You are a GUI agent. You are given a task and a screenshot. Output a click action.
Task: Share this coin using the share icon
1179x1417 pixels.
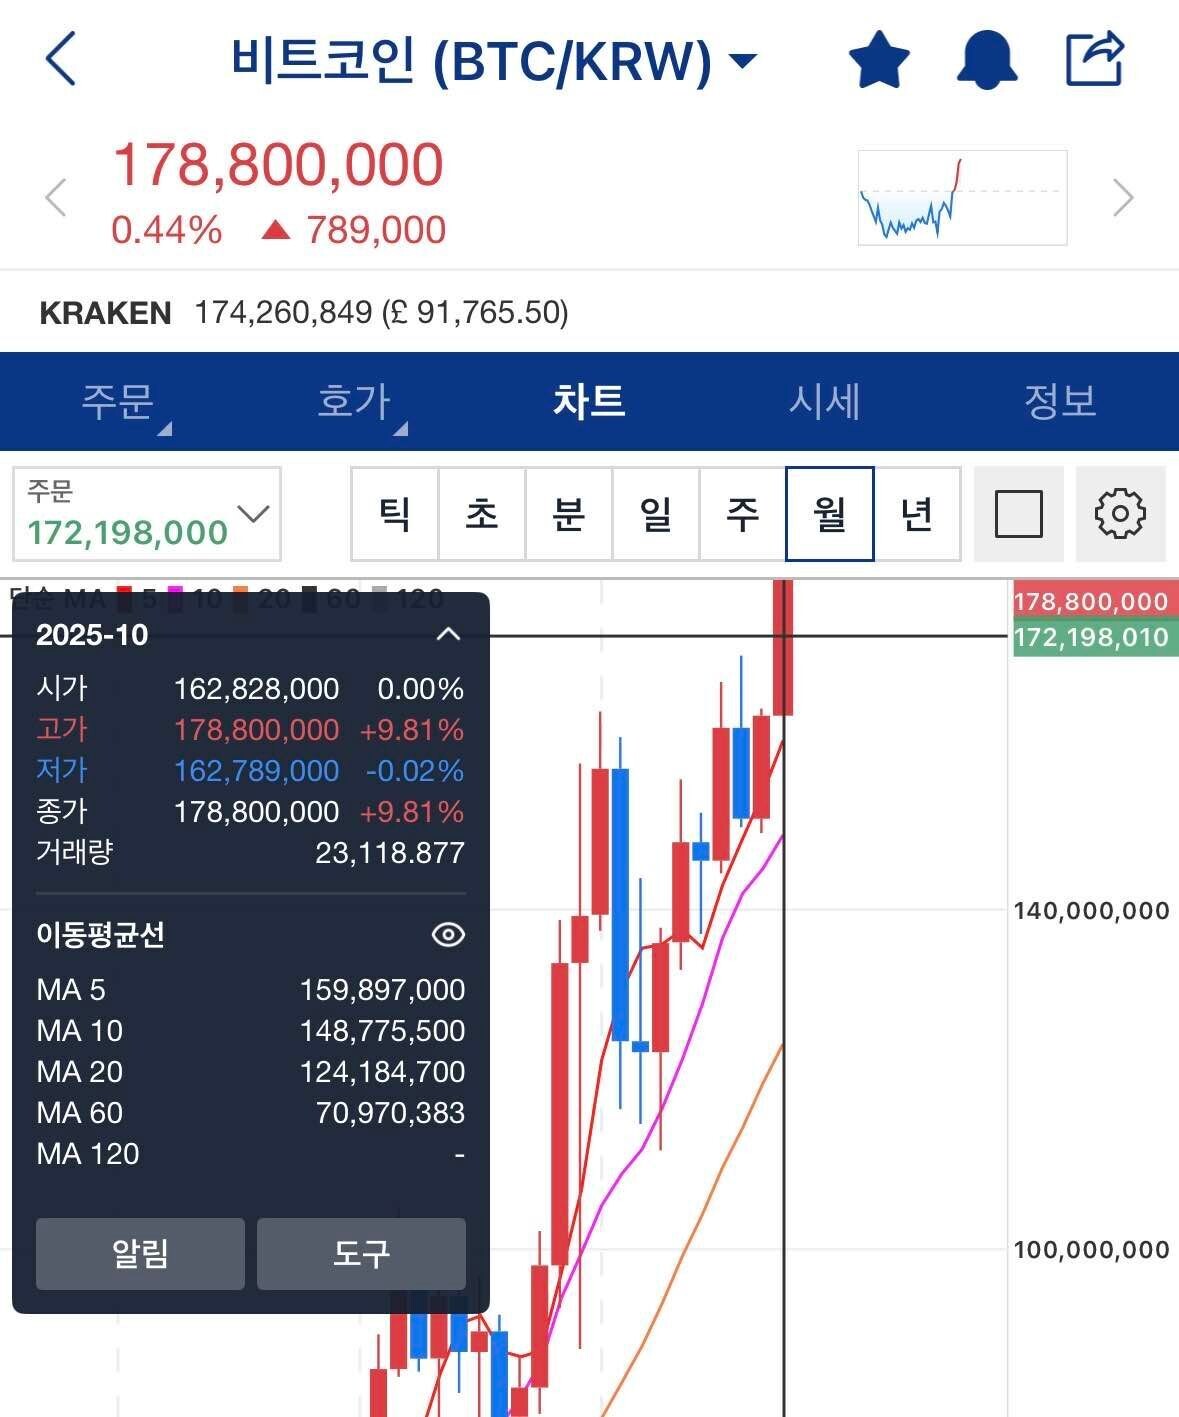click(1094, 60)
